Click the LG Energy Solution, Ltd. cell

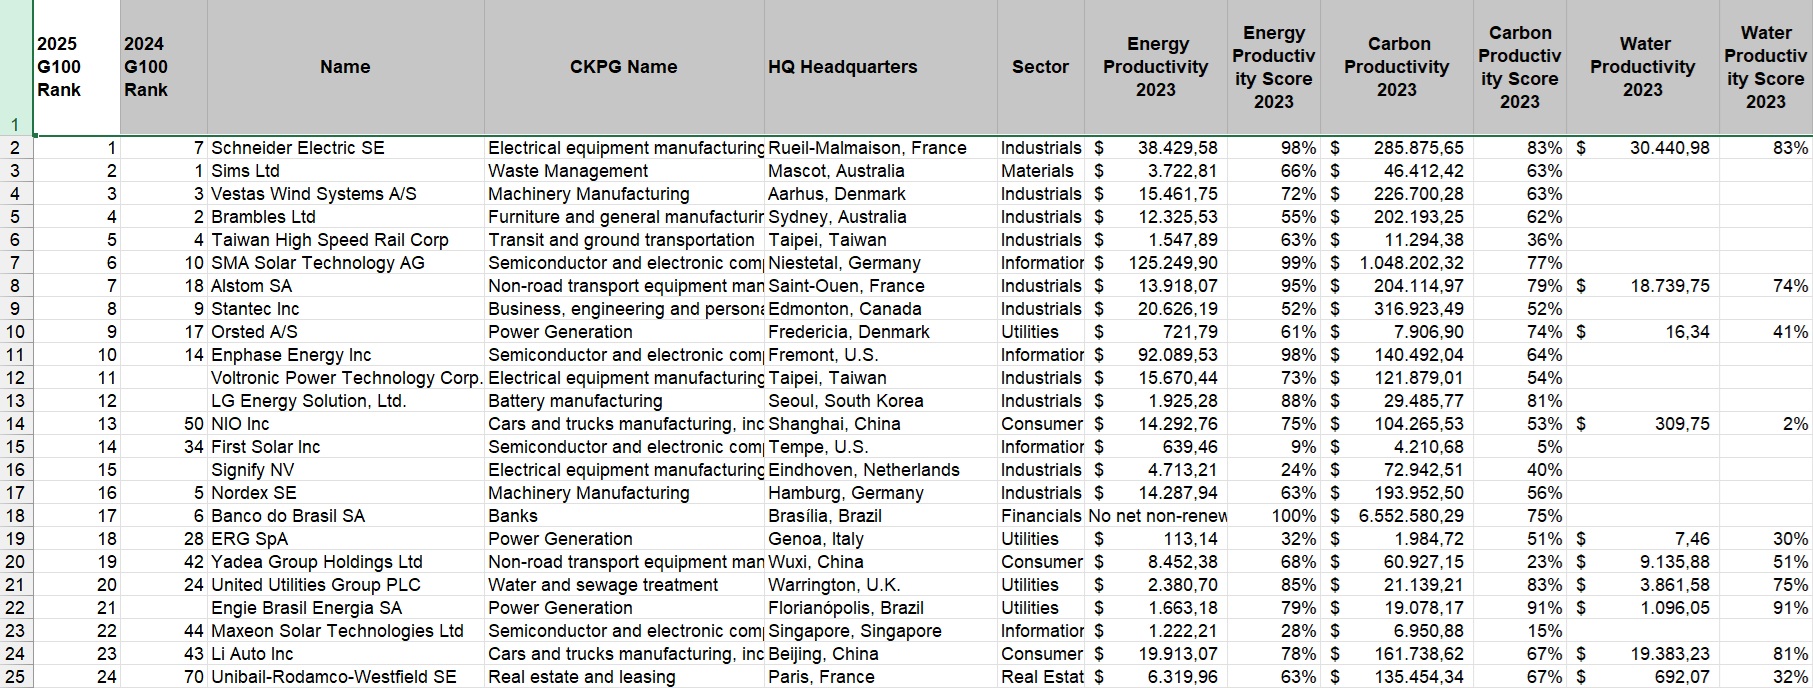click(x=346, y=401)
